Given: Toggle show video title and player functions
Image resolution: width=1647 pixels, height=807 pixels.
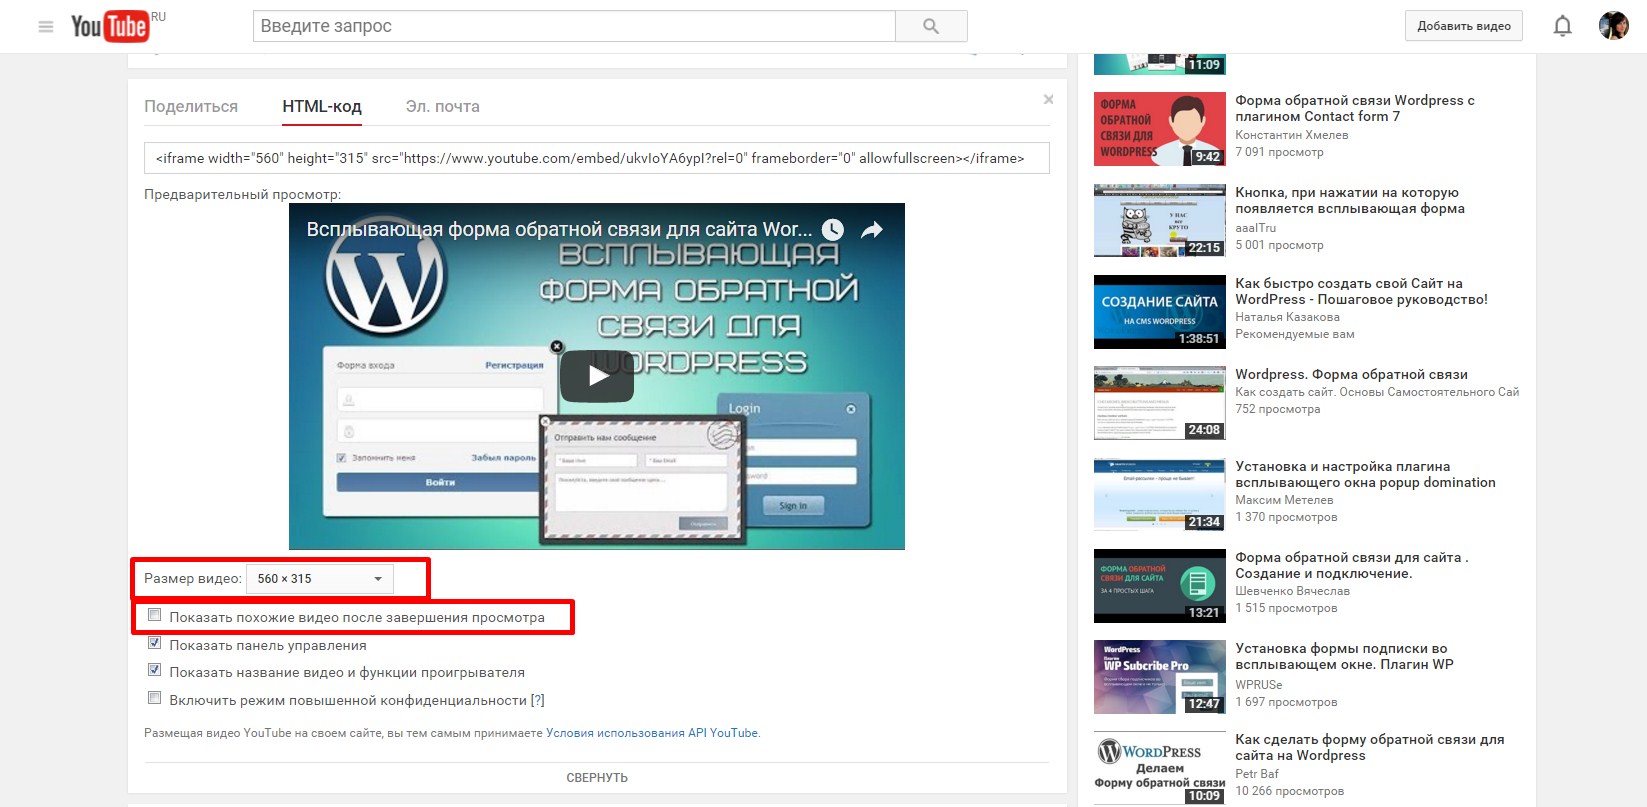Looking at the screenshot, I should point(155,670).
